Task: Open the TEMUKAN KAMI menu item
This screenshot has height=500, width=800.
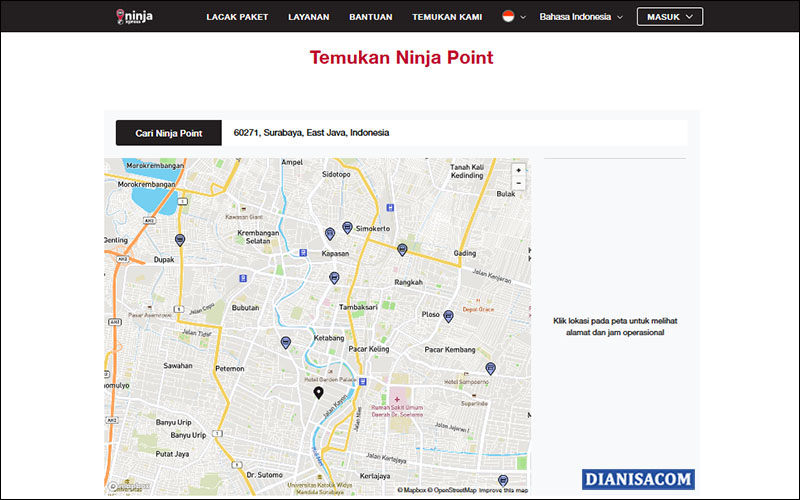Action: [x=446, y=17]
